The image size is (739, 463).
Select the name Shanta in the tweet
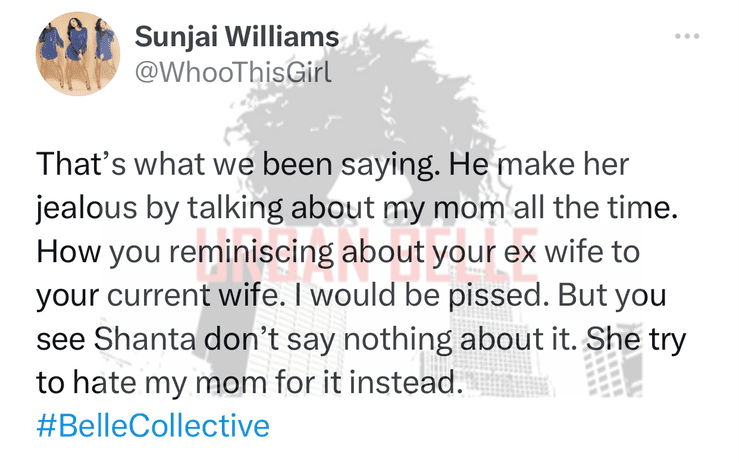145,339
